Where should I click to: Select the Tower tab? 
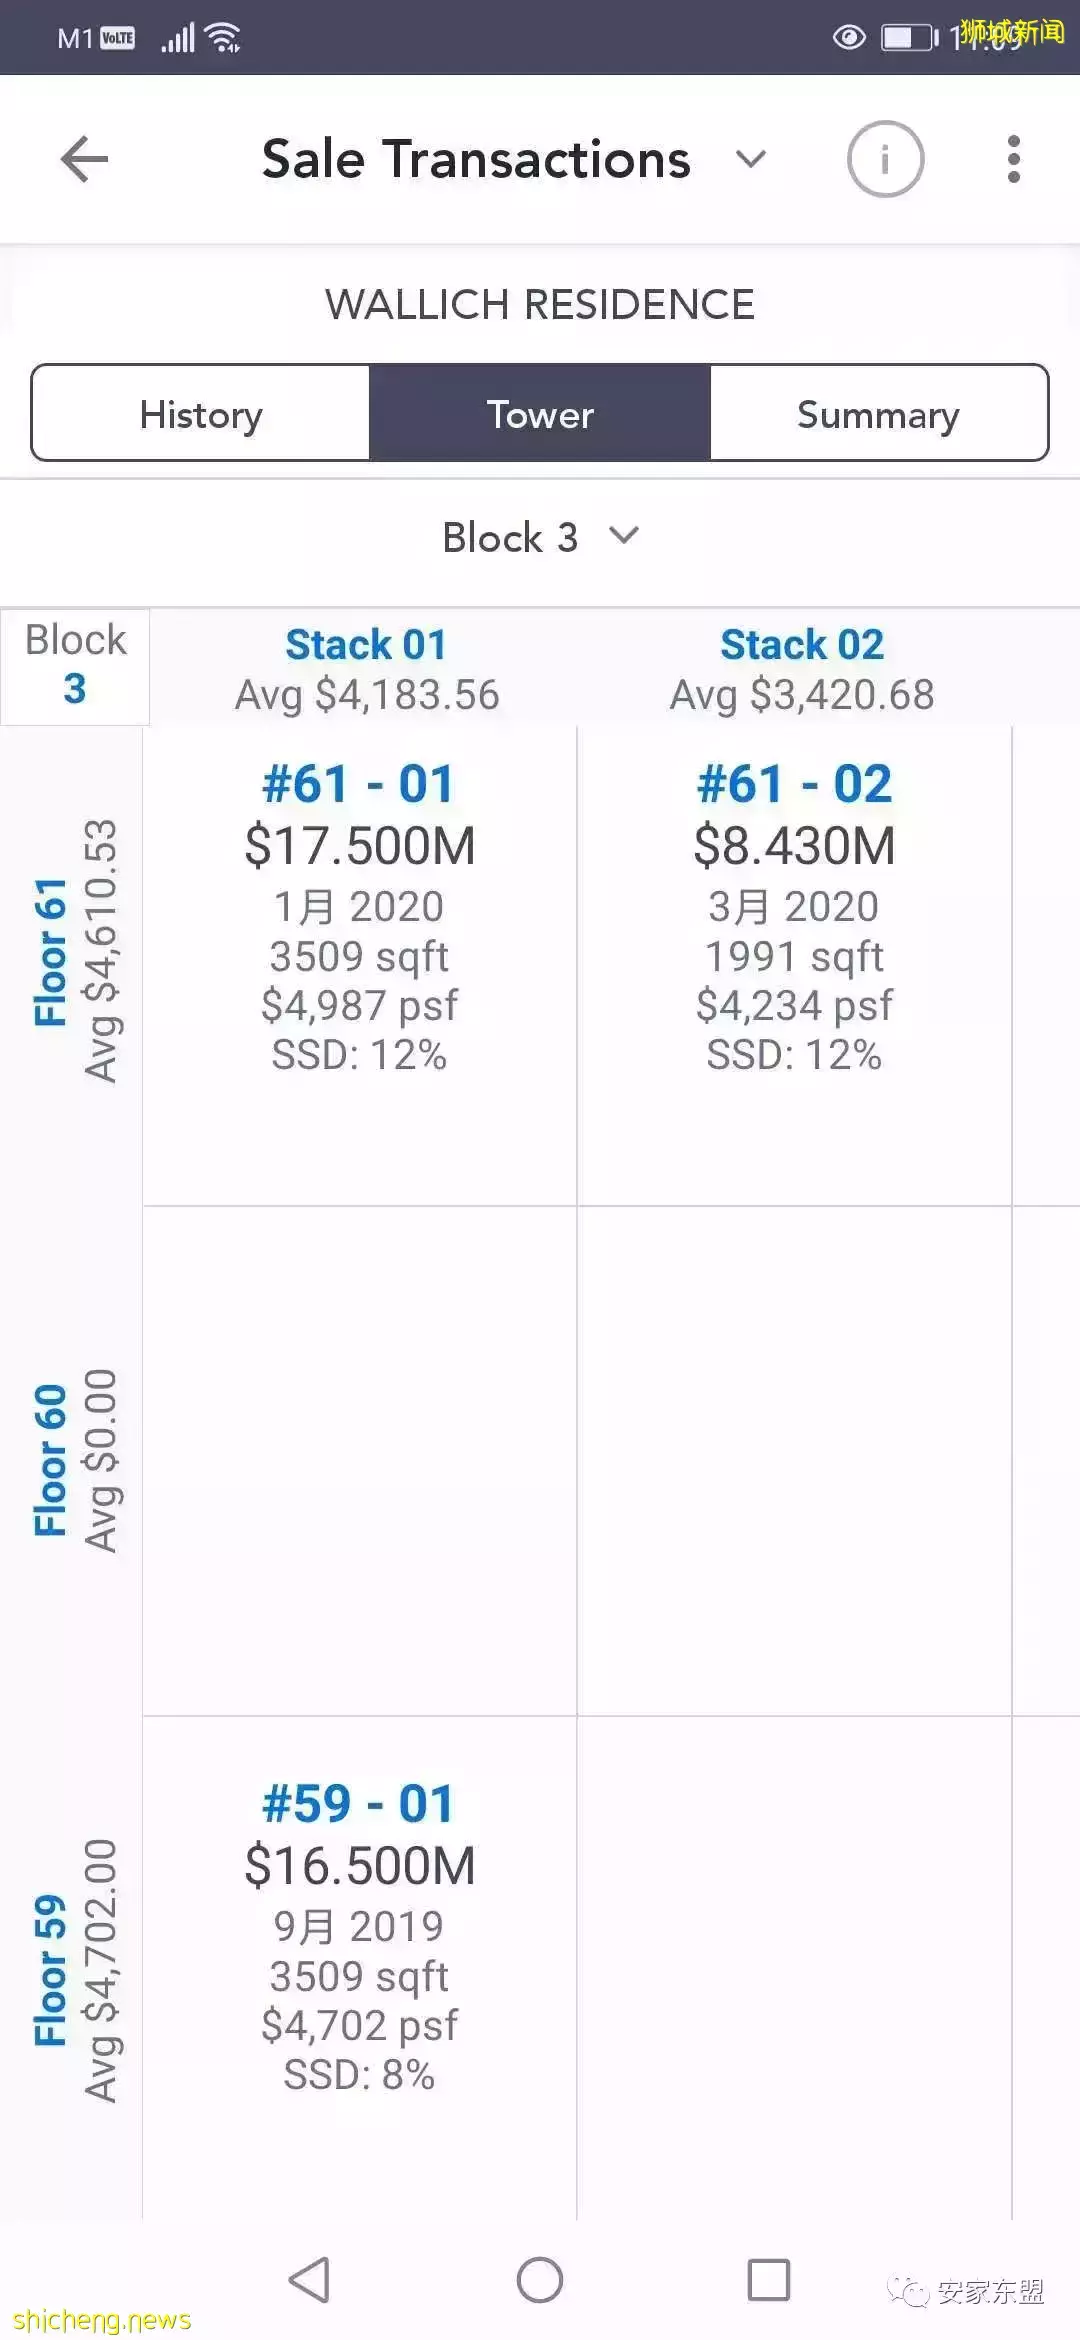coord(540,413)
